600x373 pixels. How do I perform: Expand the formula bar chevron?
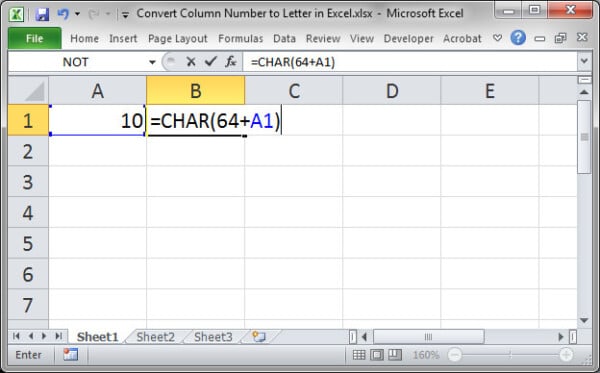click(x=584, y=61)
